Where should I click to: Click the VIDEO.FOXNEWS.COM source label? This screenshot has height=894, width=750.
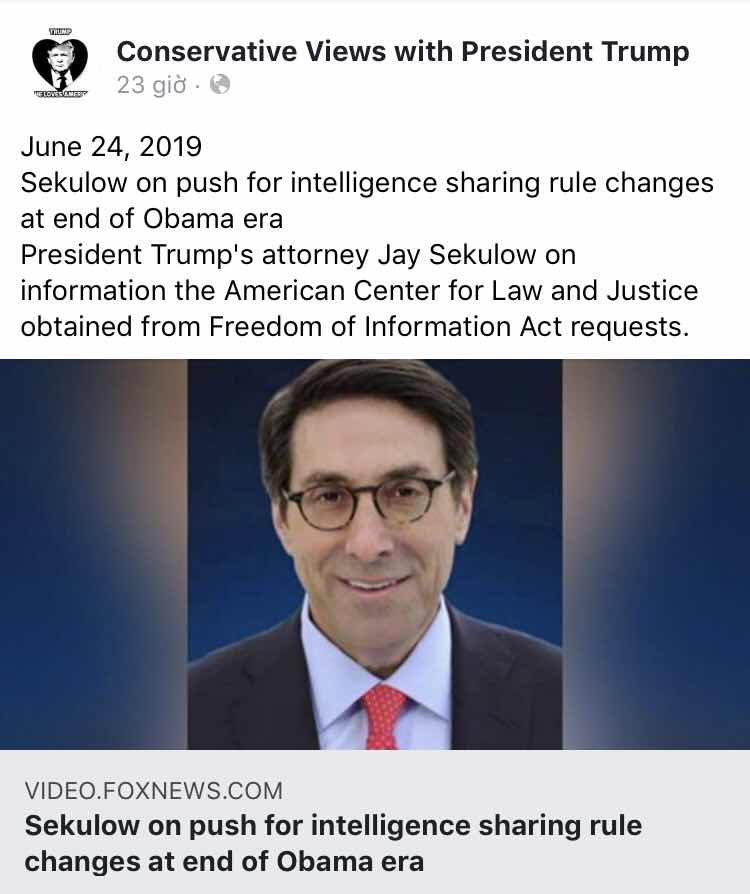(x=153, y=791)
